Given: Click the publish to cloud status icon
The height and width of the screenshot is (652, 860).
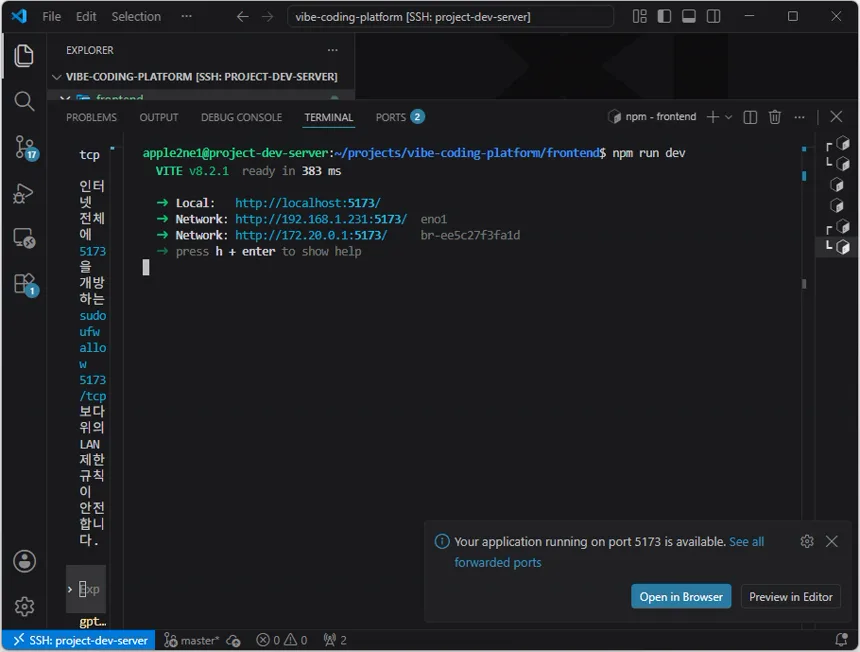Looking at the screenshot, I should pyautogui.click(x=234, y=640).
